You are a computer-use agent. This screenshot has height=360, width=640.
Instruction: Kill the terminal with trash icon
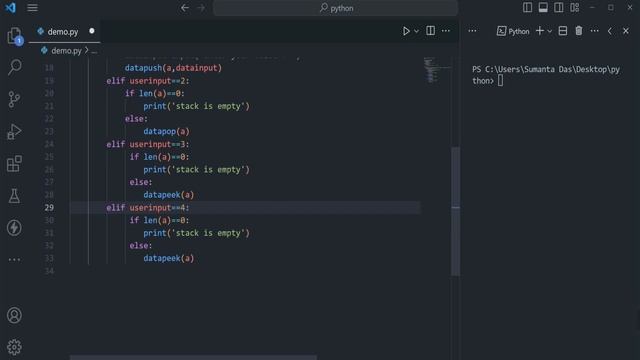pos(579,31)
